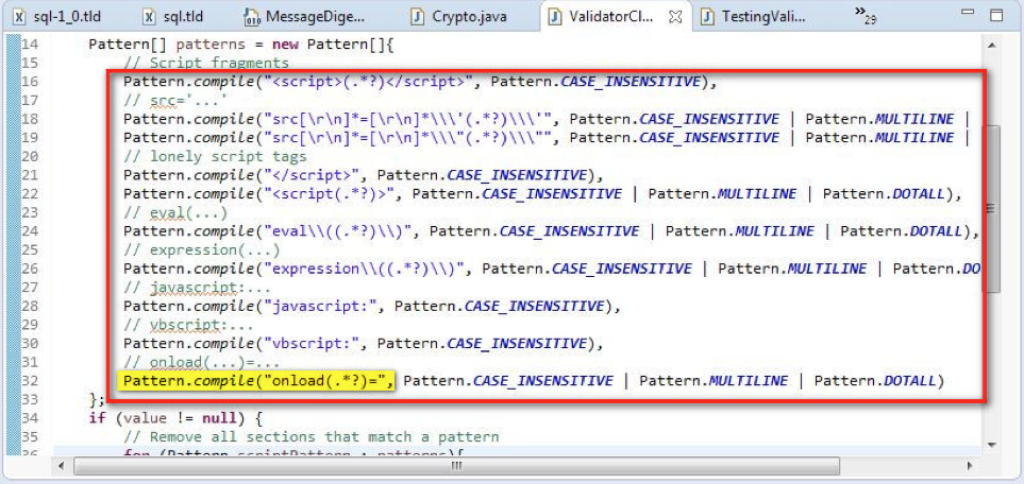The image size is (1024, 484).
Task: Click "if (value != null) {" line
Action: click(x=176, y=418)
